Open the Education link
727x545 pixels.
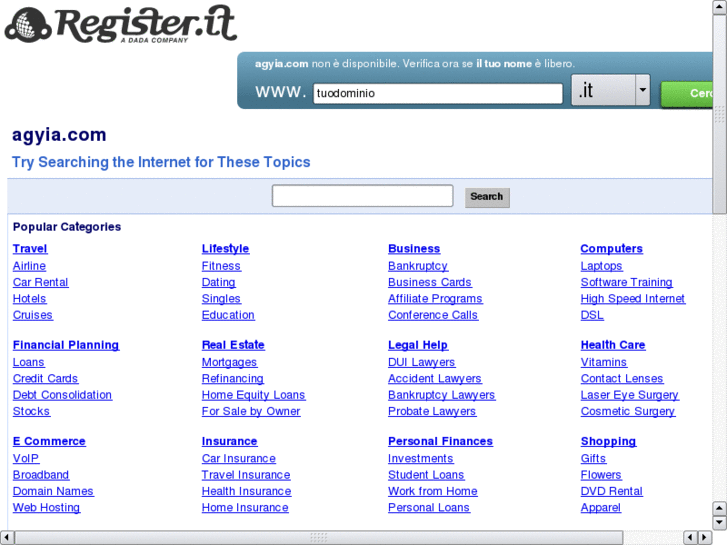(228, 315)
